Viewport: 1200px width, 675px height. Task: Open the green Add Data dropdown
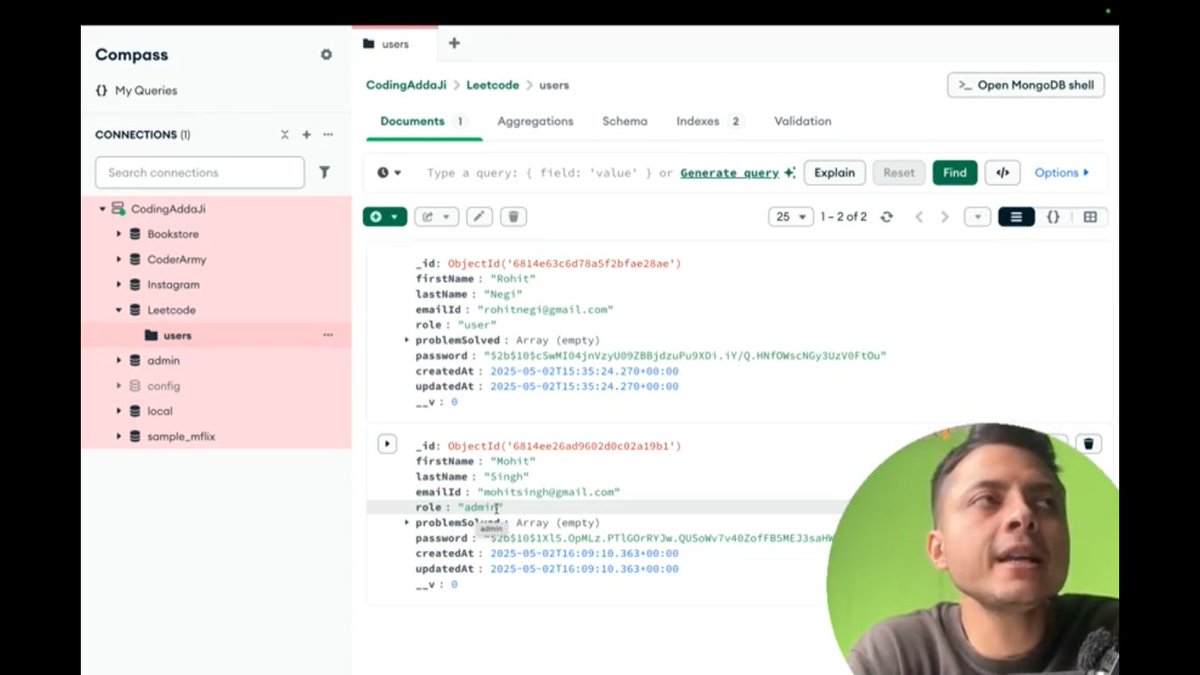click(385, 217)
